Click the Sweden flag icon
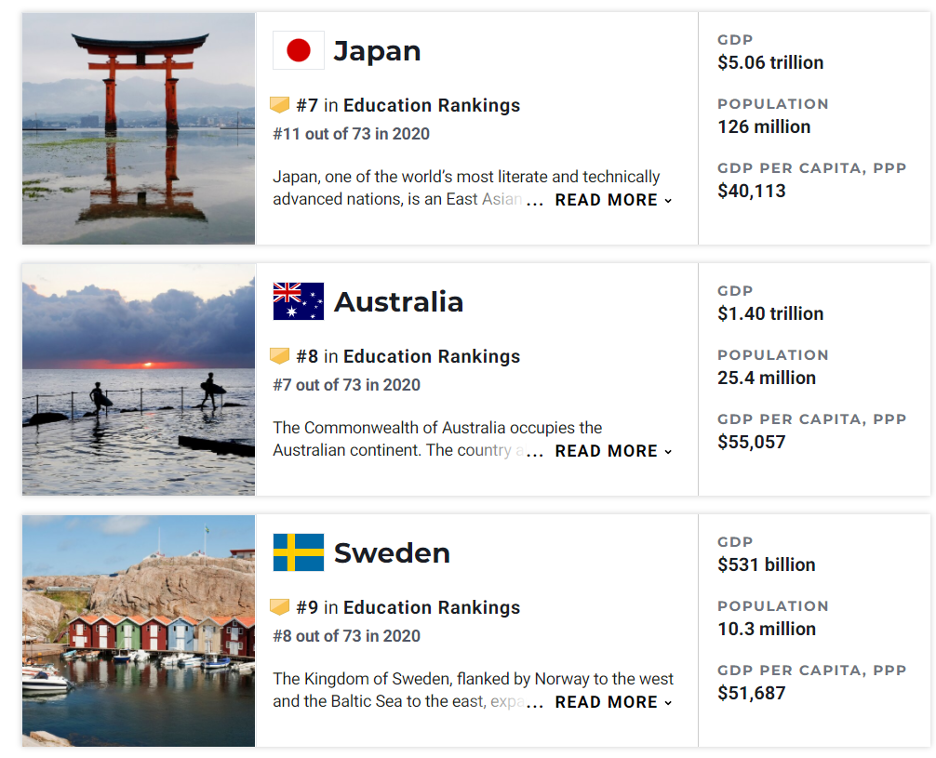This screenshot has height=758, width=936. click(x=298, y=553)
